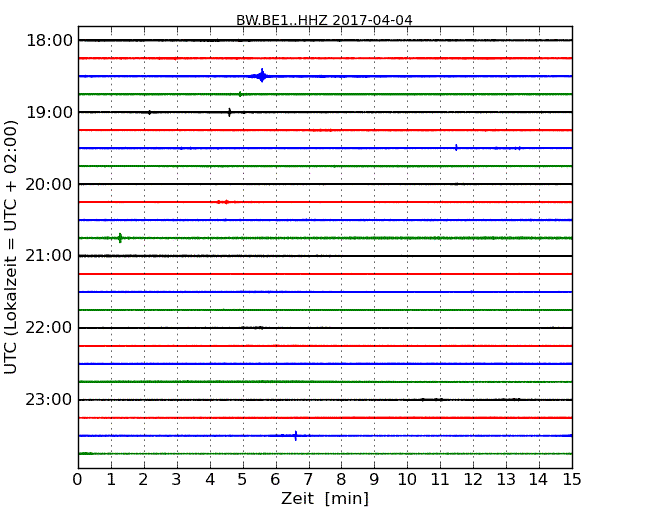Click x-axis tick label 11
The height and width of the screenshot is (520, 650).
click(440, 480)
